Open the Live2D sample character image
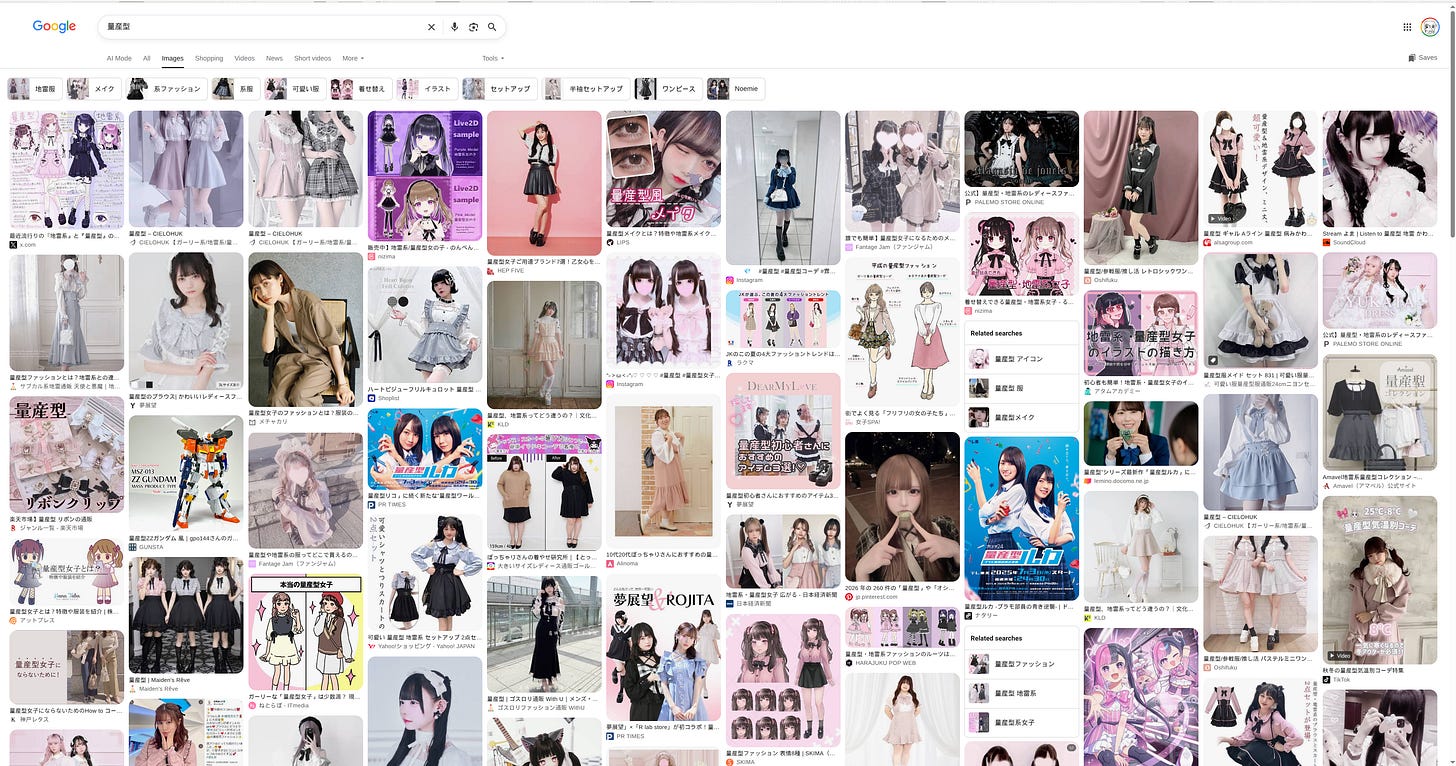This screenshot has height=766, width=1456. coord(425,175)
